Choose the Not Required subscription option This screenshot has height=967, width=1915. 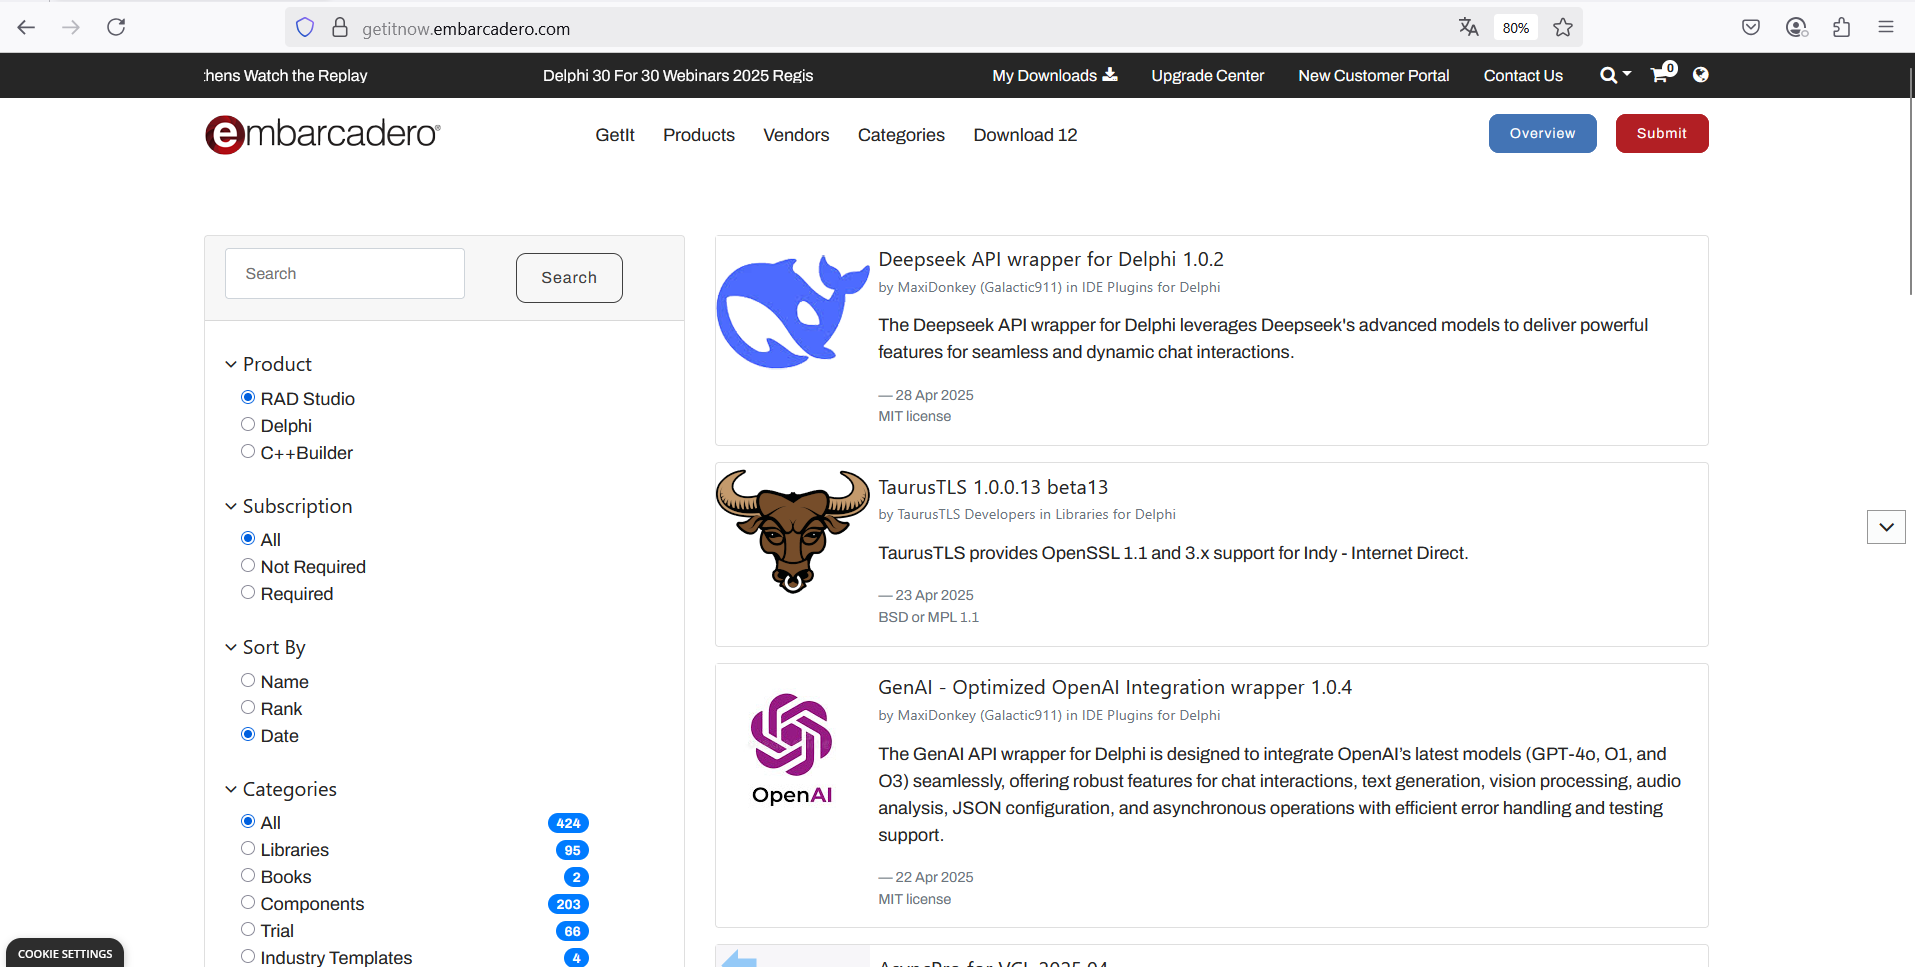[248, 566]
